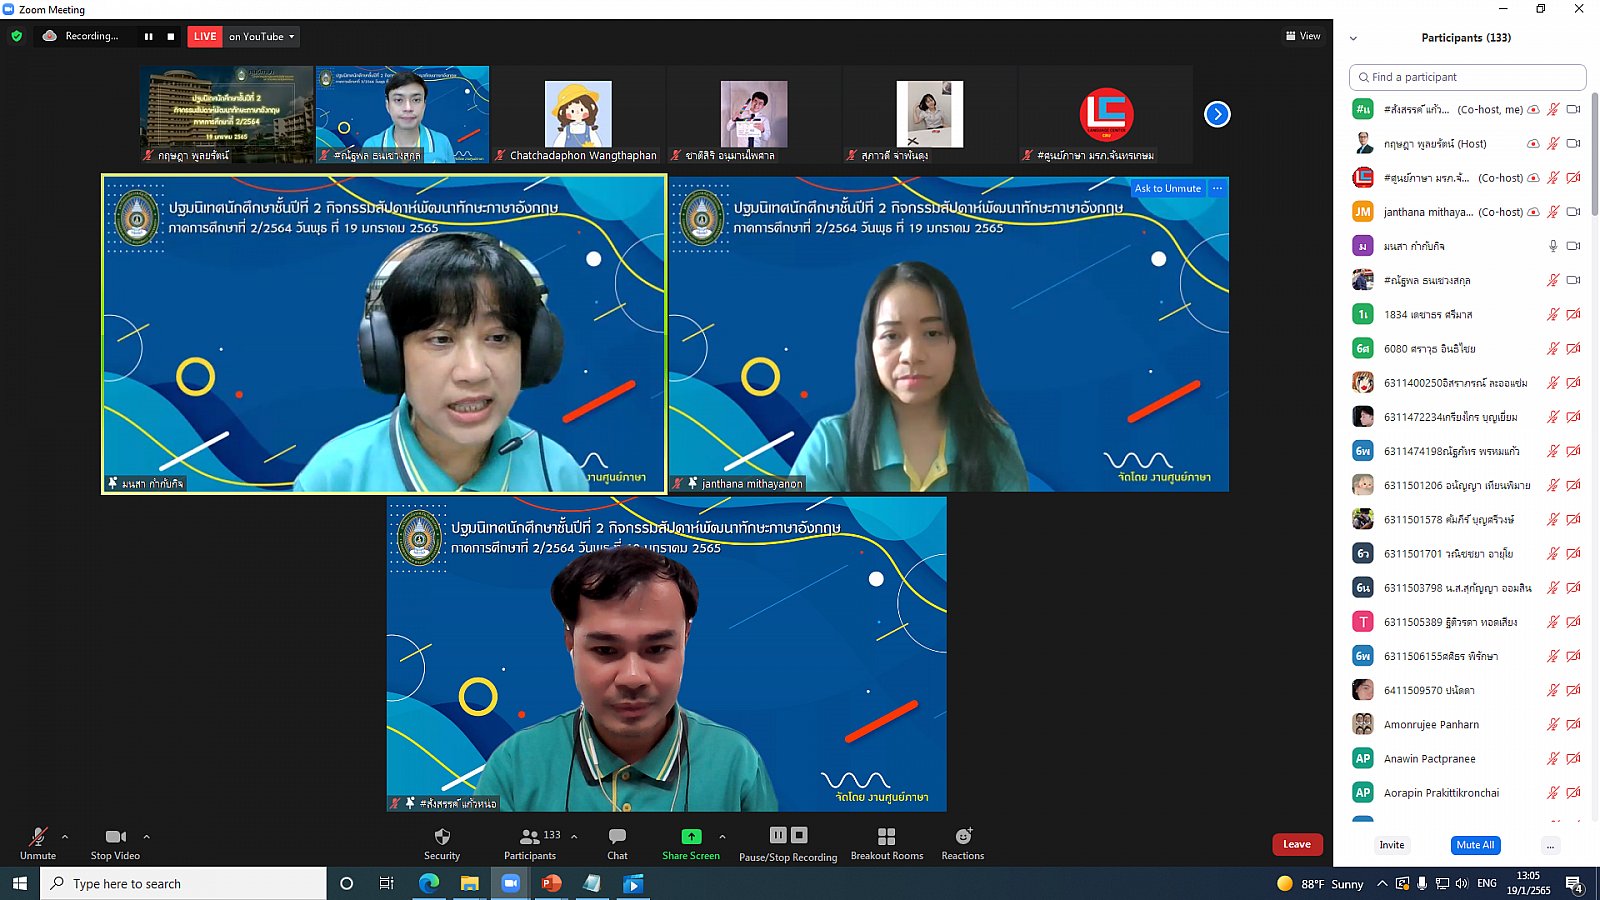
Task: Show next page of video thumbnails
Action: 1217,114
